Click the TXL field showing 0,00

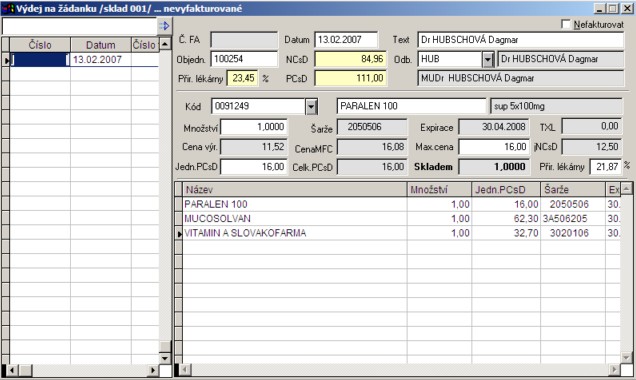pyautogui.click(x=591, y=127)
